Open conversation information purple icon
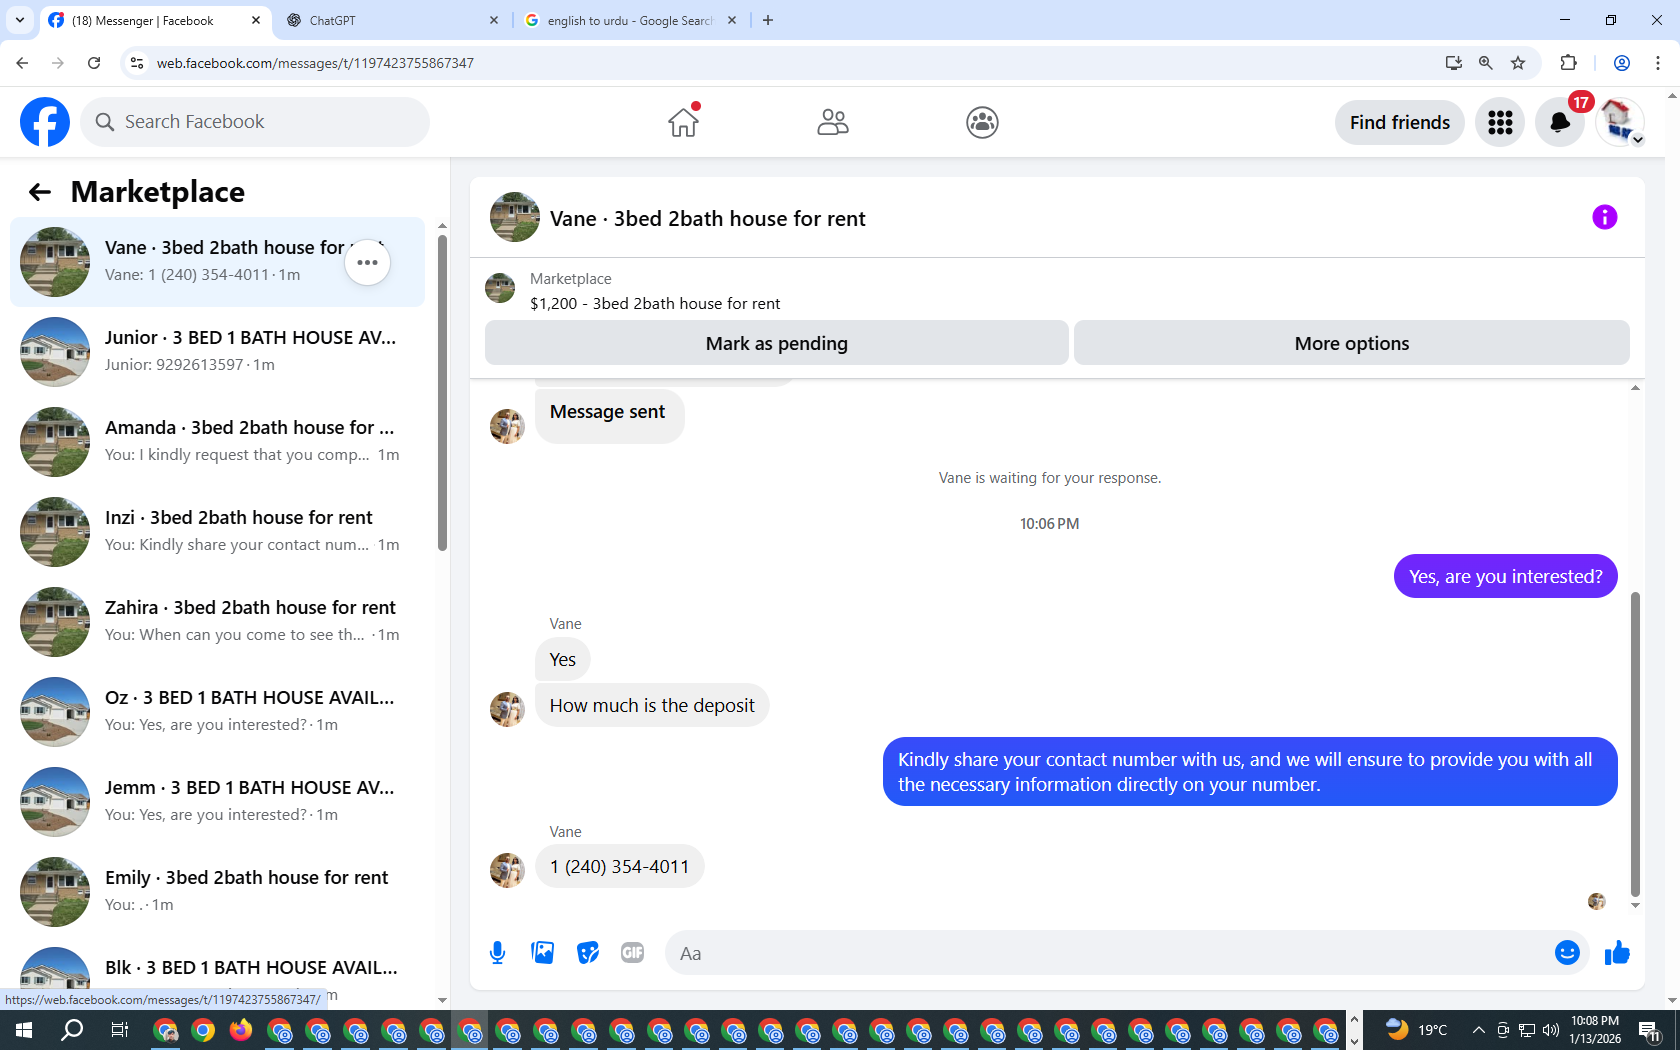 pos(1605,217)
